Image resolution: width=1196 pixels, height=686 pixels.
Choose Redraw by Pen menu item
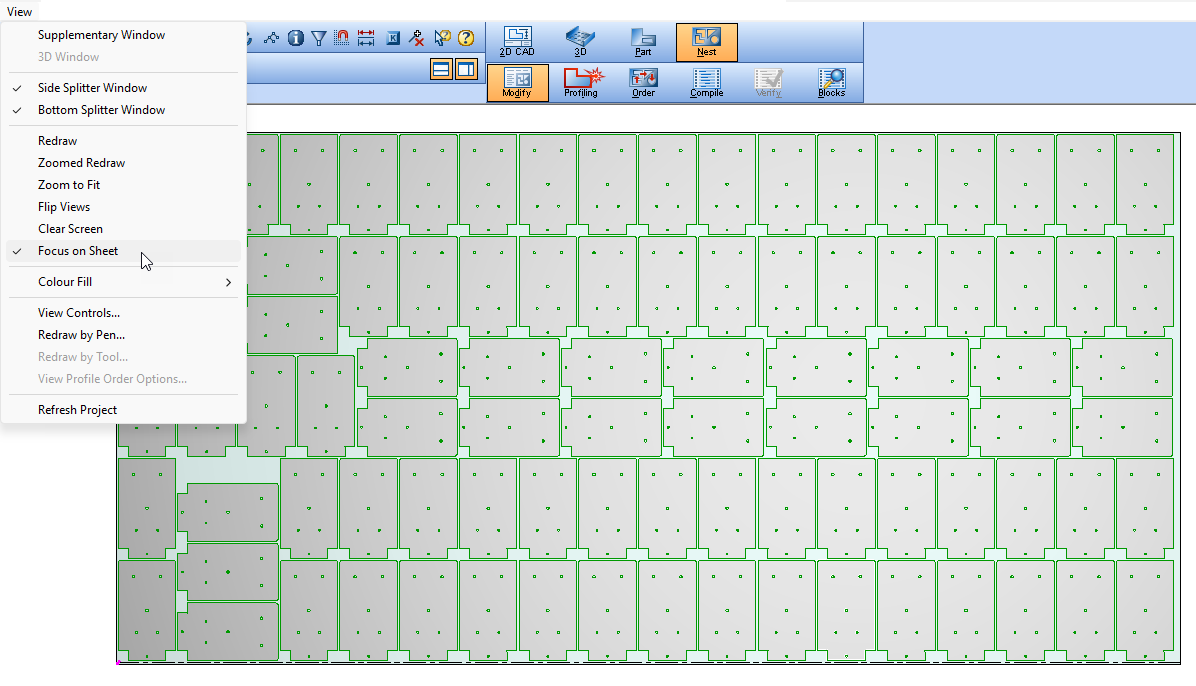coord(124,335)
